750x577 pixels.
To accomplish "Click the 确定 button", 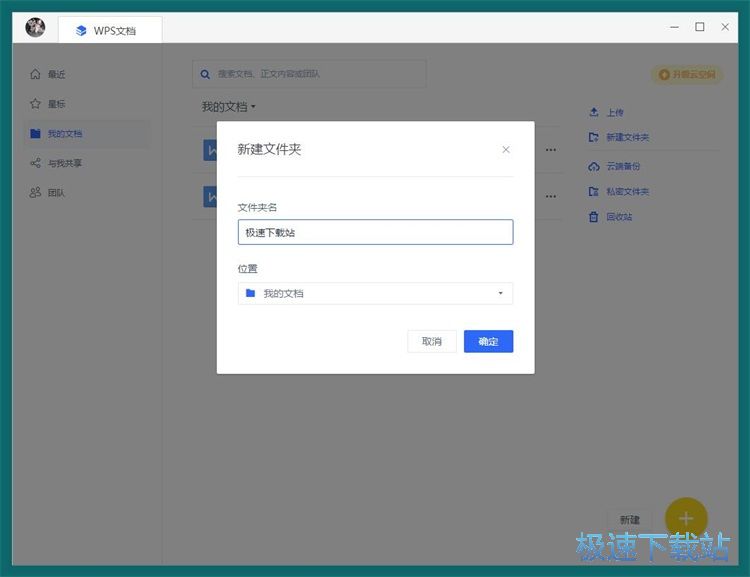I will click(x=488, y=341).
